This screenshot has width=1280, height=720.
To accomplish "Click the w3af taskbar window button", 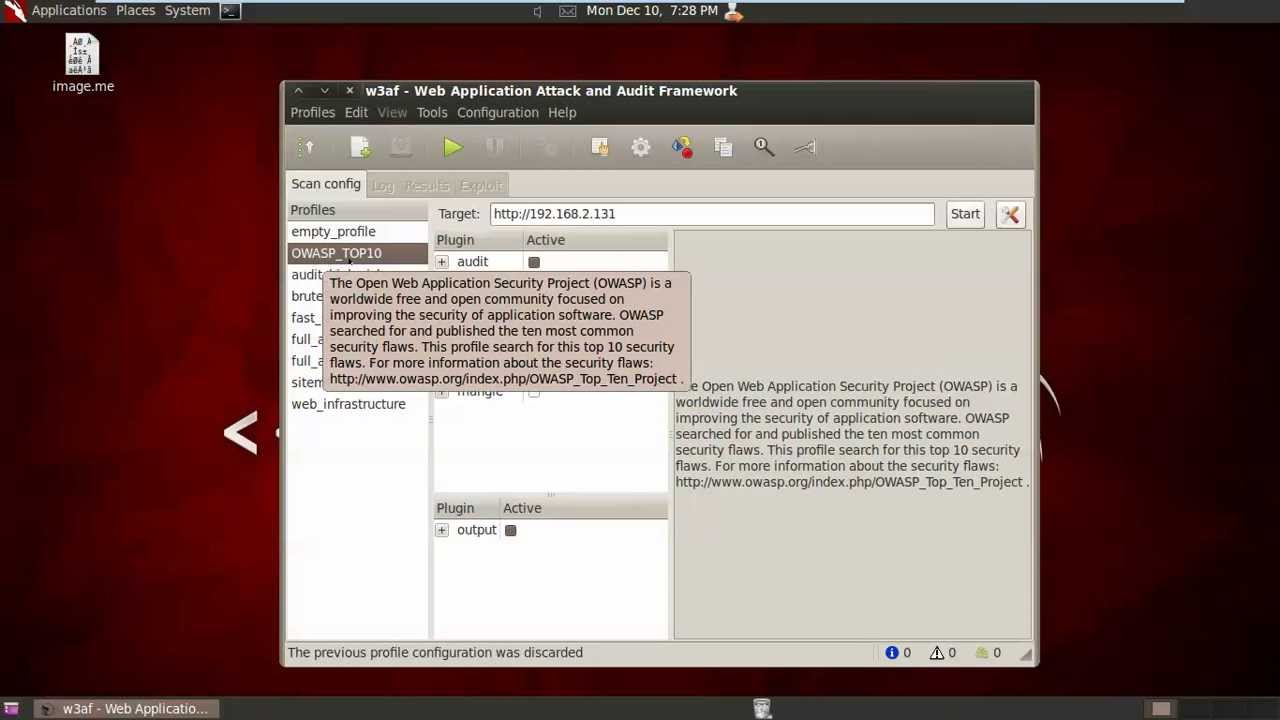I will [x=126, y=709].
